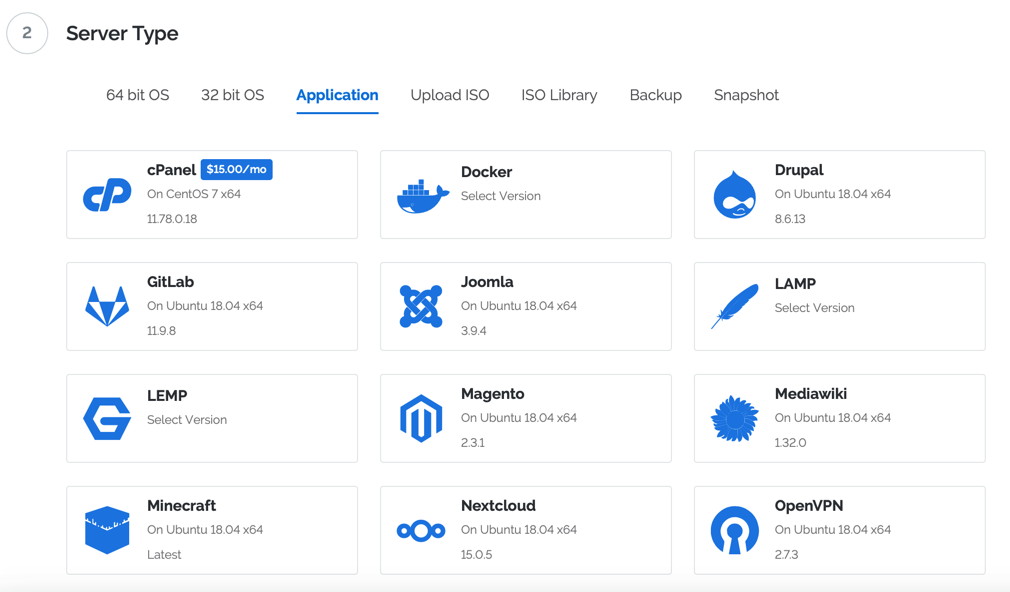
Task: Switch to the Backup tab
Action: (656, 95)
